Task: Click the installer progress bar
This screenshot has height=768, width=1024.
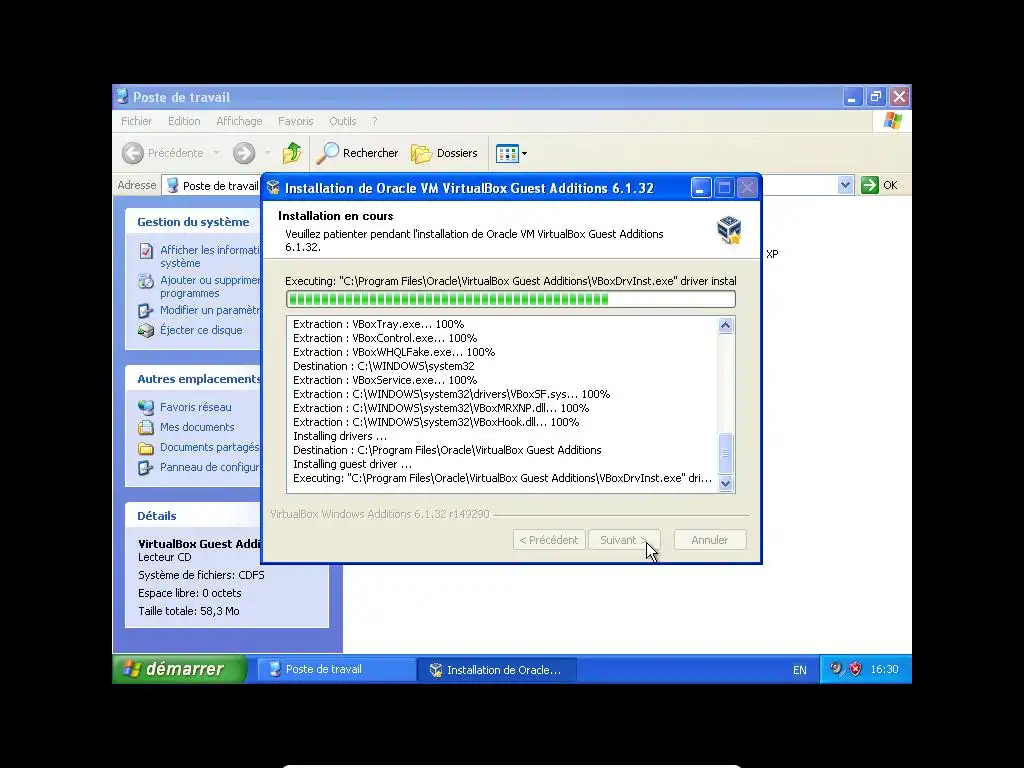Action: tap(511, 299)
